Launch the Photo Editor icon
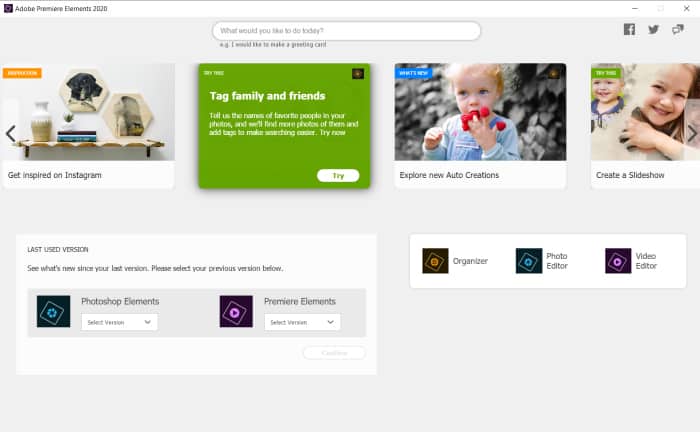This screenshot has width=700, height=432. click(x=529, y=261)
